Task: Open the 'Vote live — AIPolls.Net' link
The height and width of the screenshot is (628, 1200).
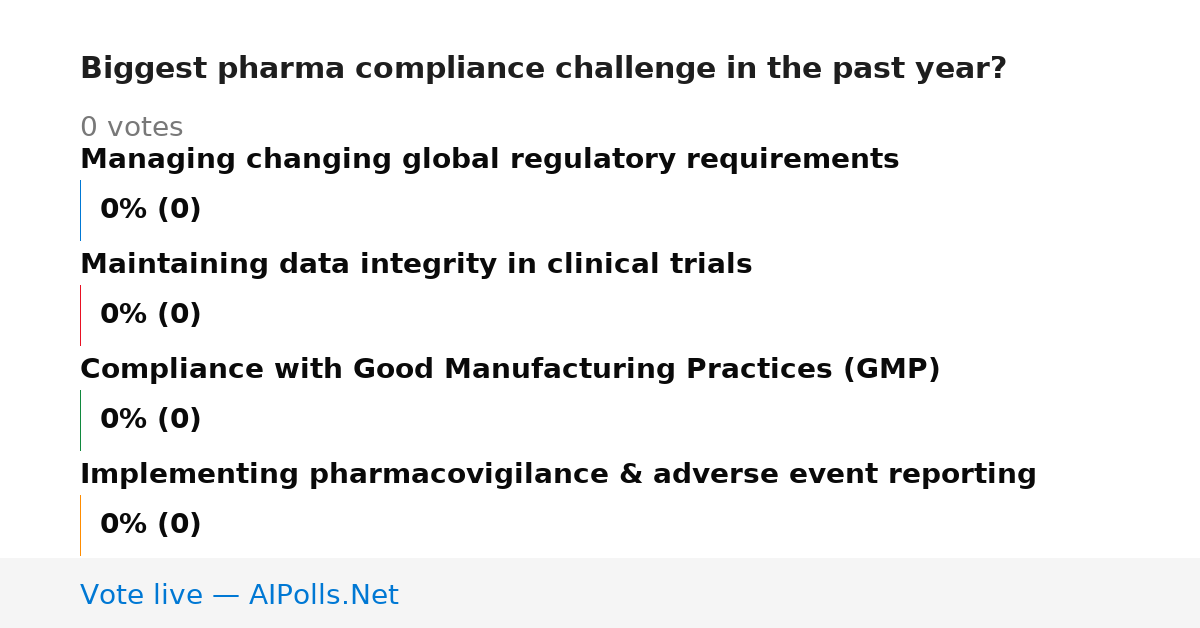Action: (x=239, y=596)
